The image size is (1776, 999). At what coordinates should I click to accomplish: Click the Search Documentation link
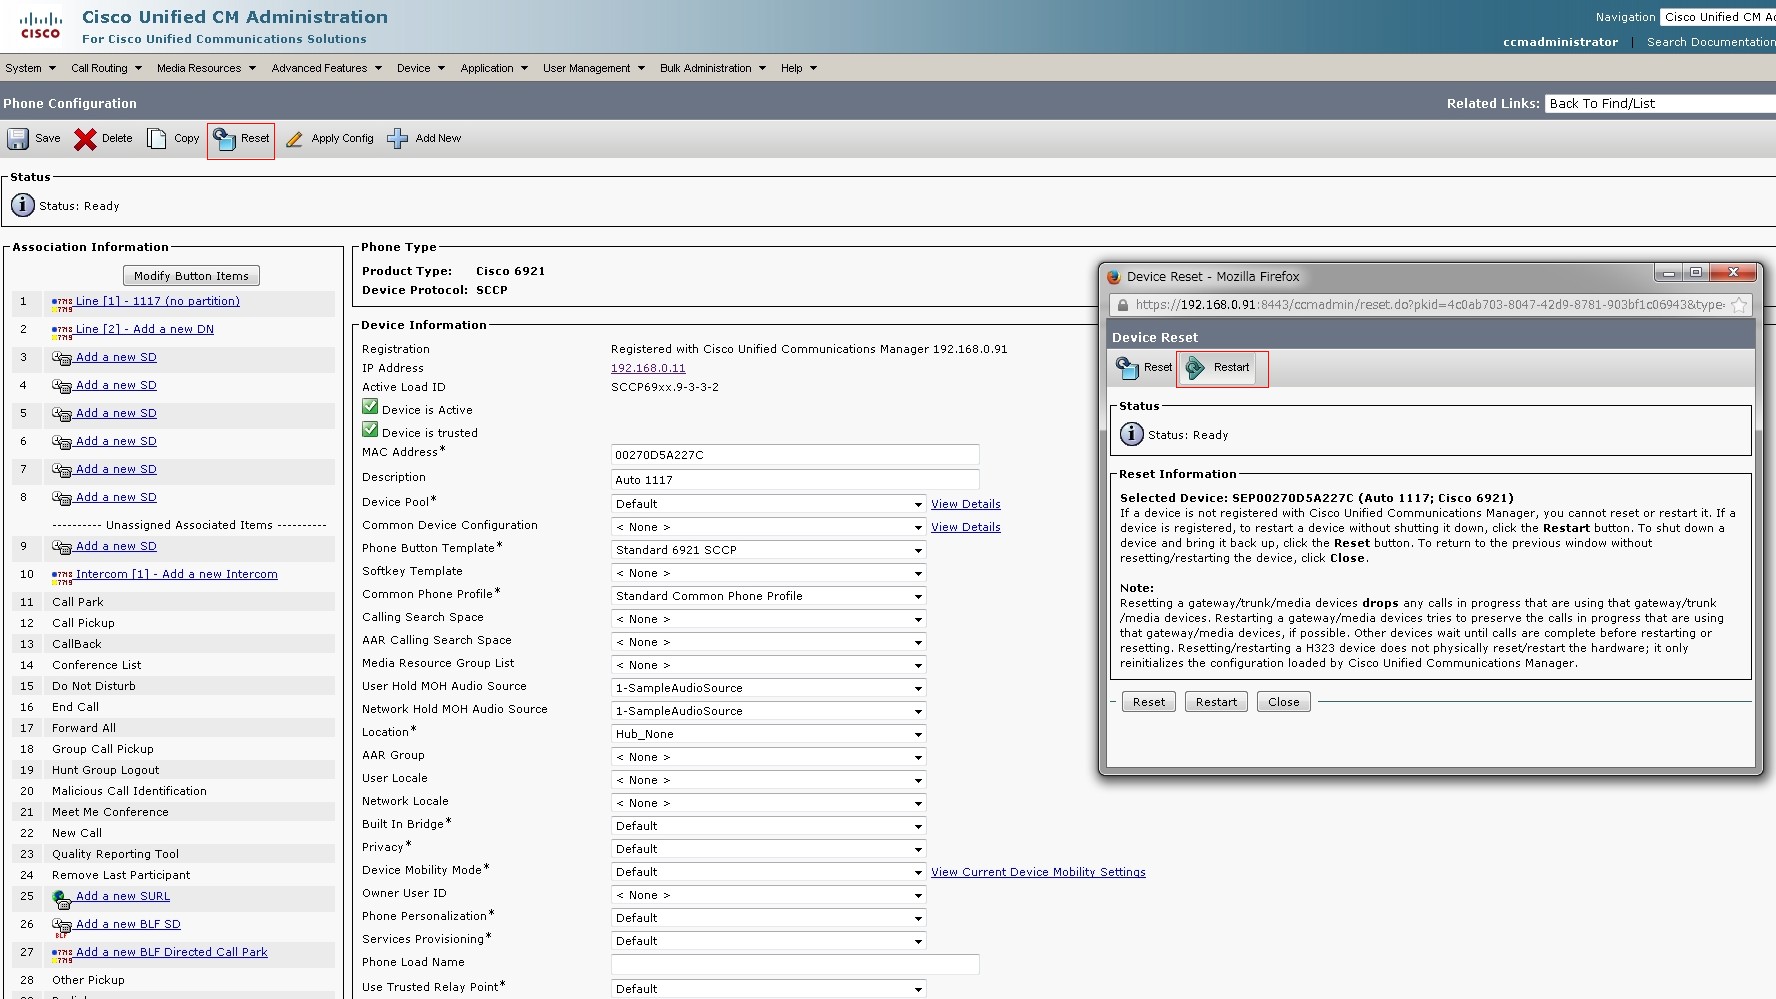(x=1711, y=42)
